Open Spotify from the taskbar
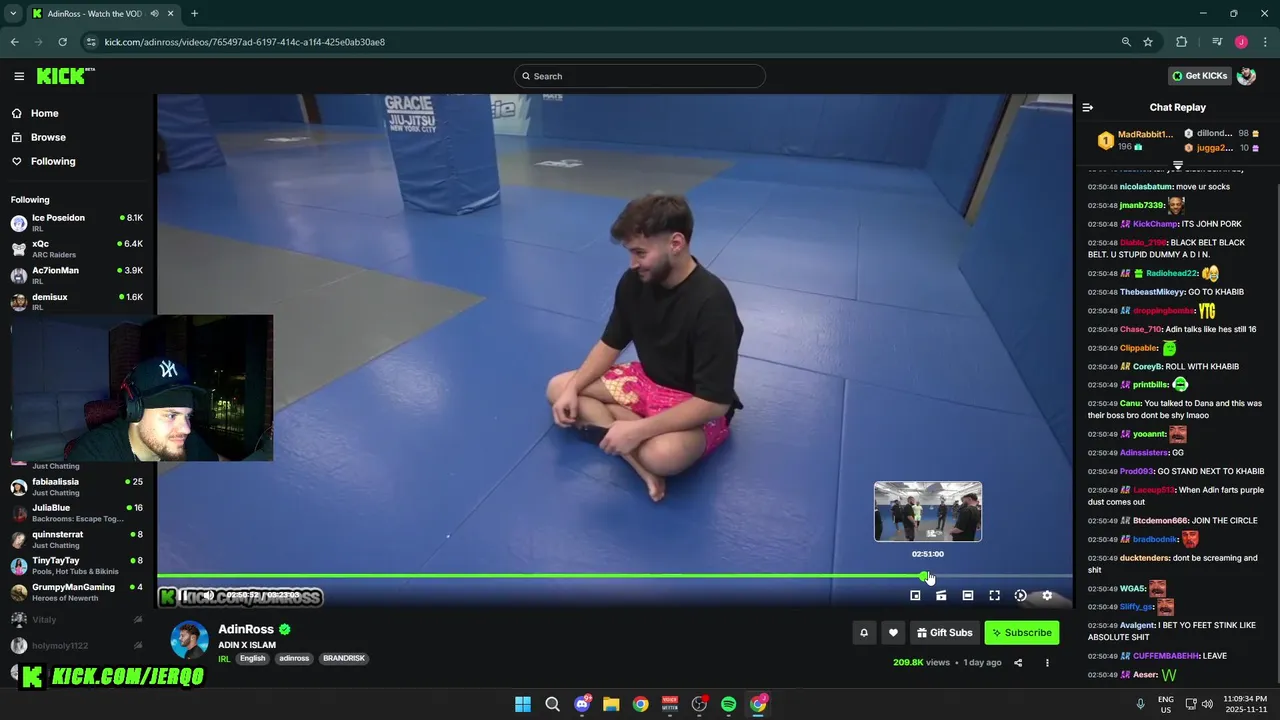The height and width of the screenshot is (720, 1280). [729, 704]
